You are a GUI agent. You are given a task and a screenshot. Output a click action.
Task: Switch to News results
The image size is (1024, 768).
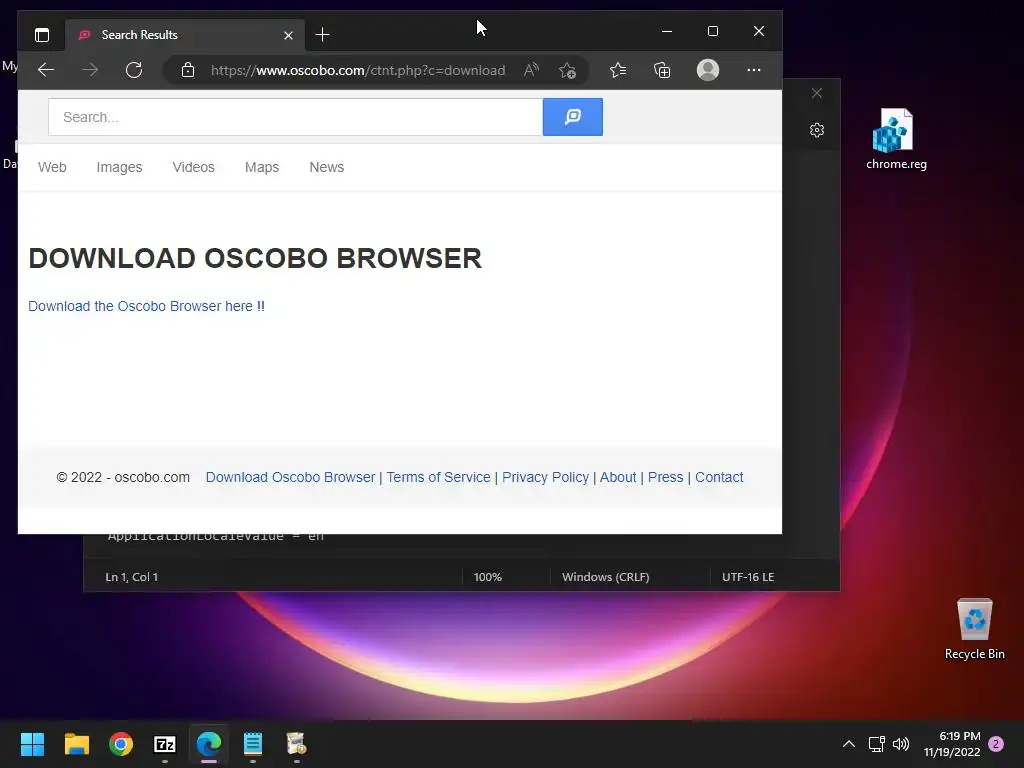pos(327,167)
